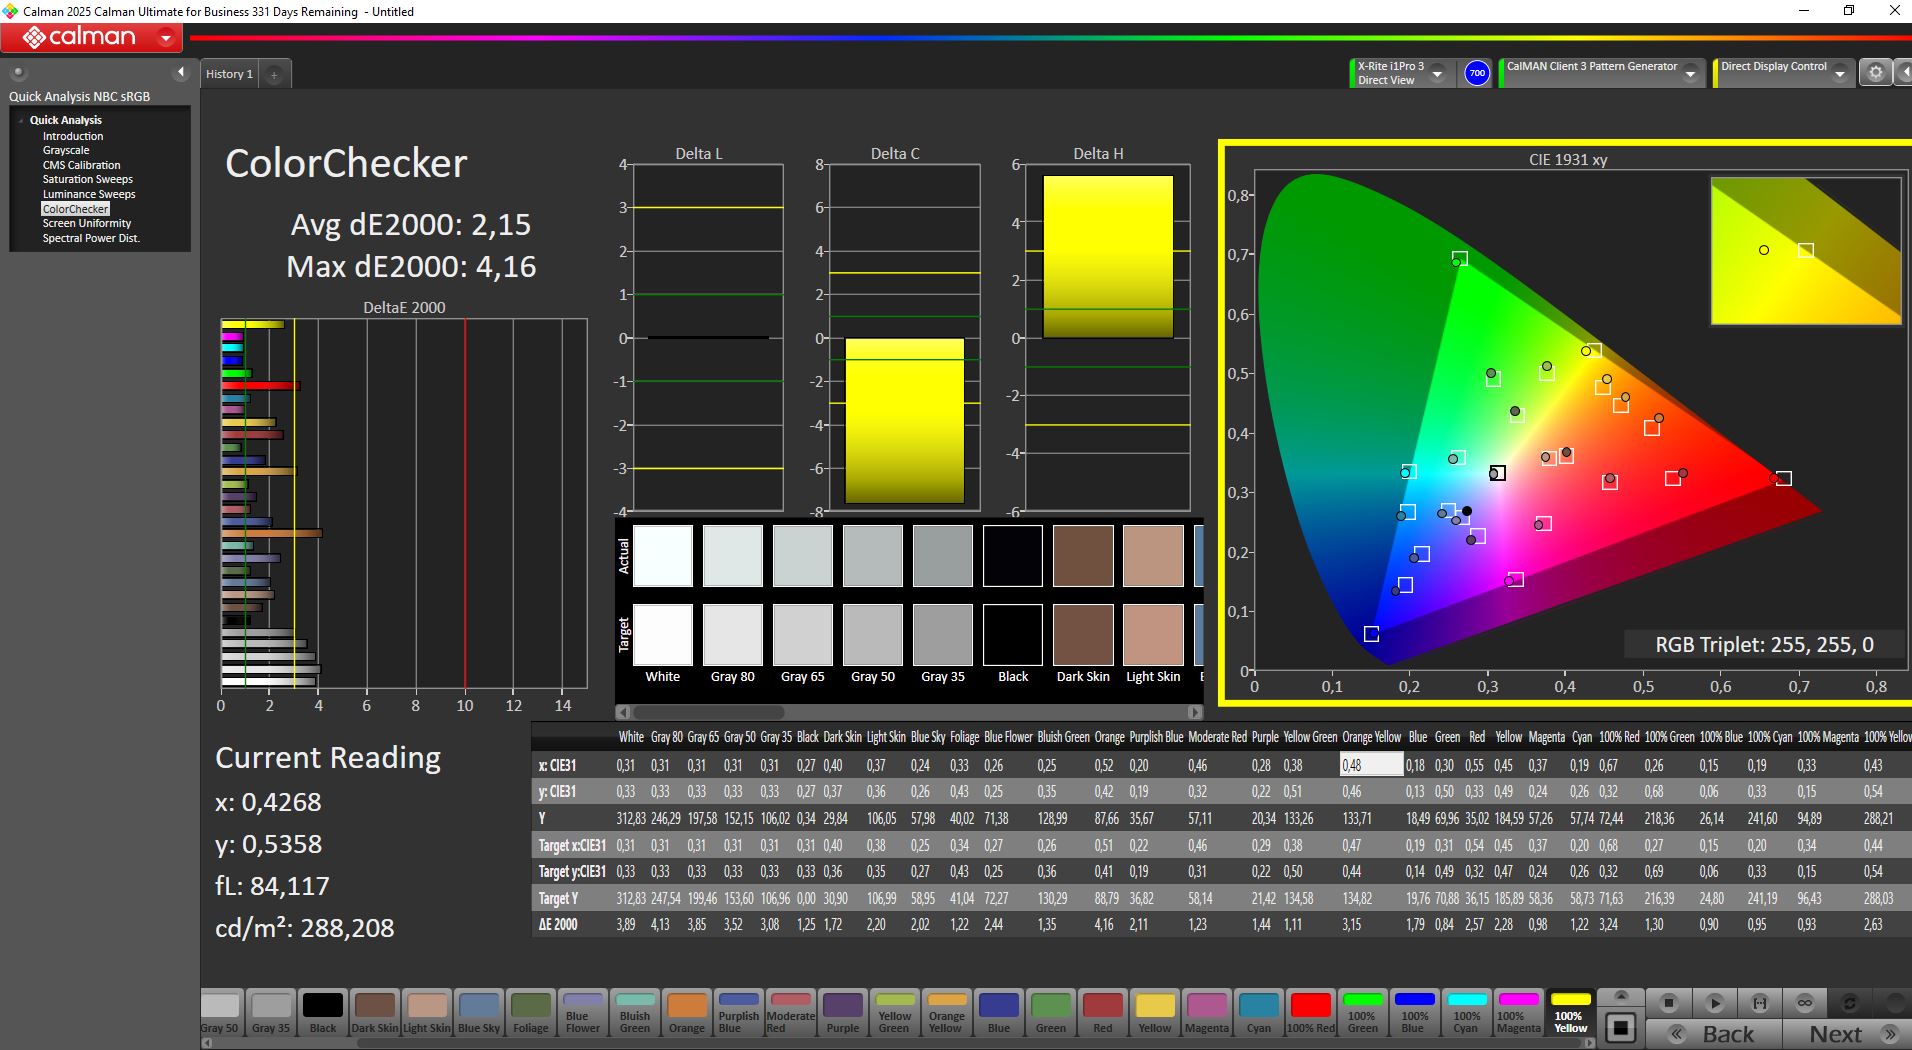Add a new history tab

tap(274, 74)
